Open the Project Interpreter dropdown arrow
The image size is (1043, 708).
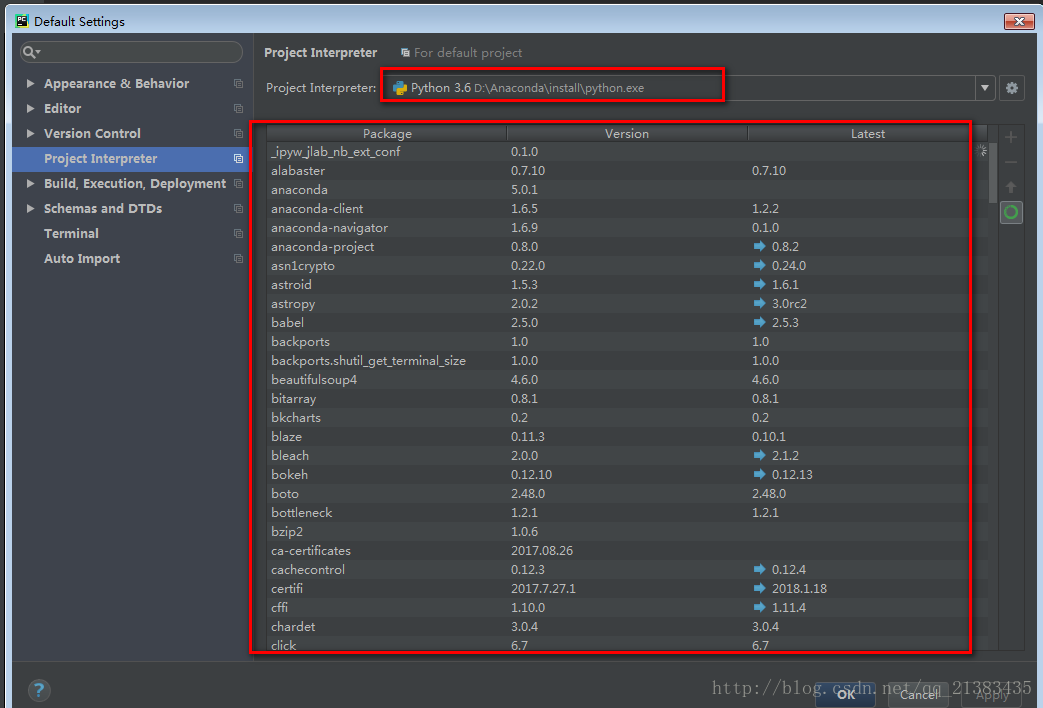984,88
